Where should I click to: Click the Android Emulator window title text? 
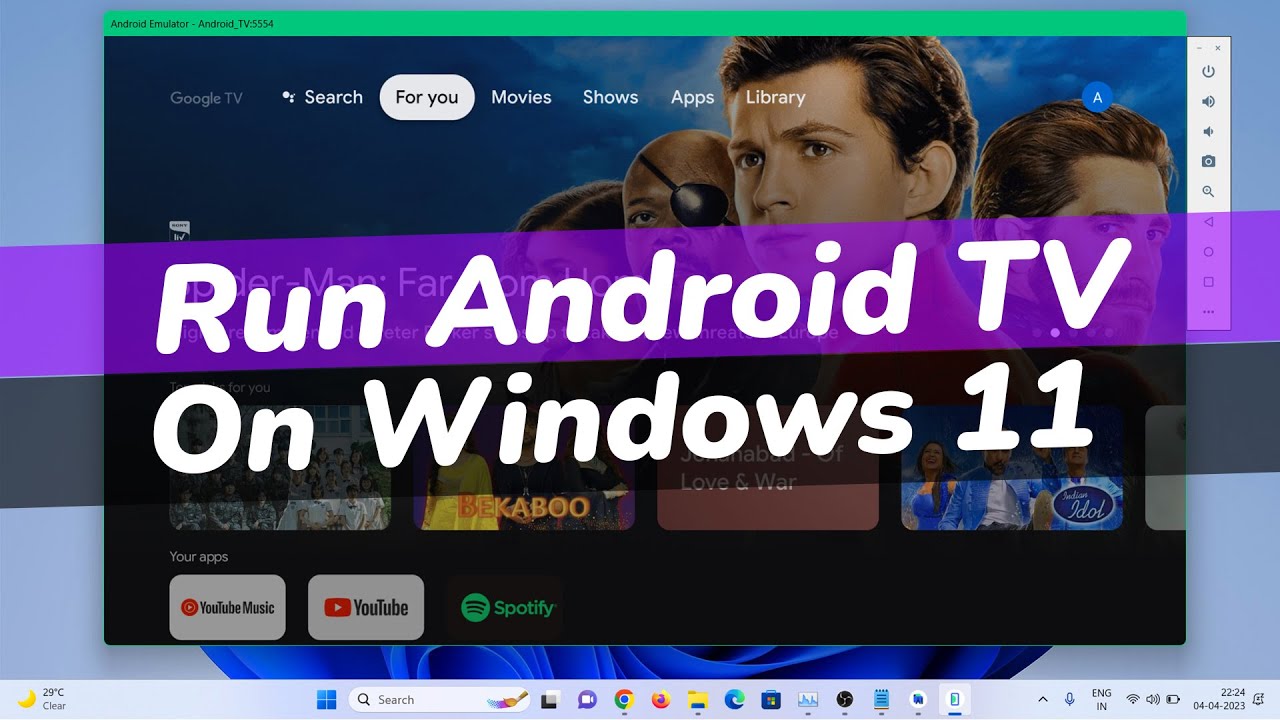click(192, 23)
